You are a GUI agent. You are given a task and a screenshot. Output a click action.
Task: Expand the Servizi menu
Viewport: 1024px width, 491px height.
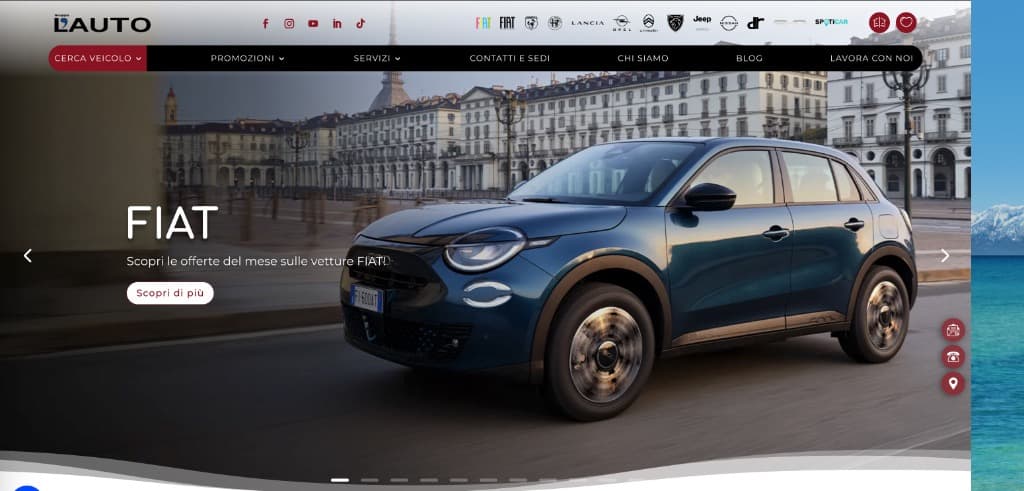[x=377, y=58]
